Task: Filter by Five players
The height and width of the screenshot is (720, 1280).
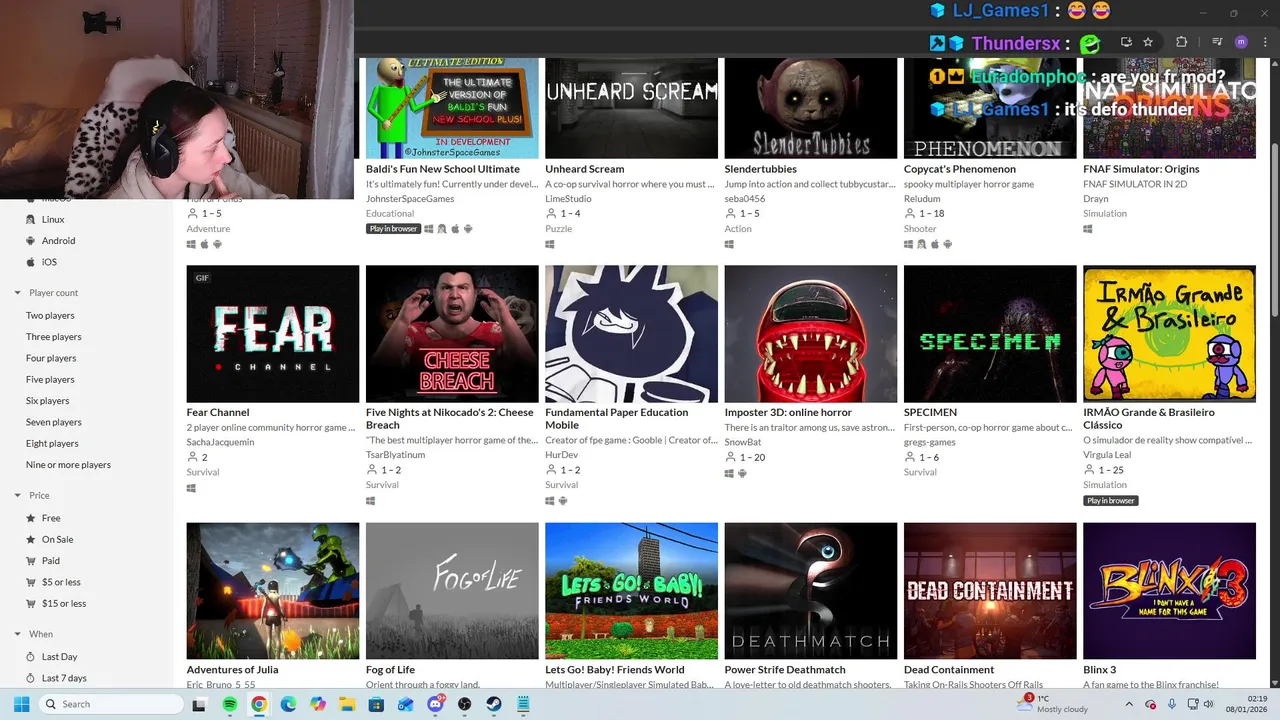Action: click(x=50, y=380)
